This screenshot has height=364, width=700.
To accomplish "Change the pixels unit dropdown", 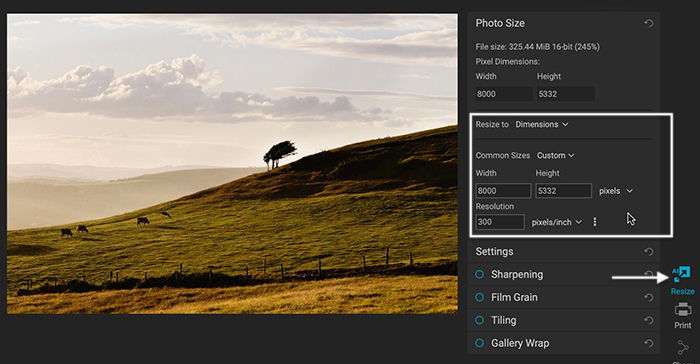I will pyautogui.click(x=616, y=191).
